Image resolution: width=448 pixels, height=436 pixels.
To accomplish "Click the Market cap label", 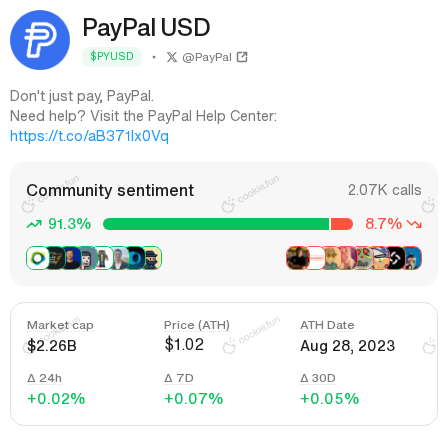I will 60,325.
